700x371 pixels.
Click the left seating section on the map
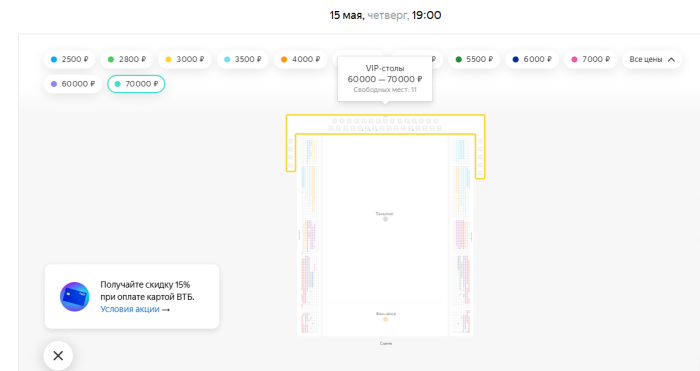click(x=309, y=236)
